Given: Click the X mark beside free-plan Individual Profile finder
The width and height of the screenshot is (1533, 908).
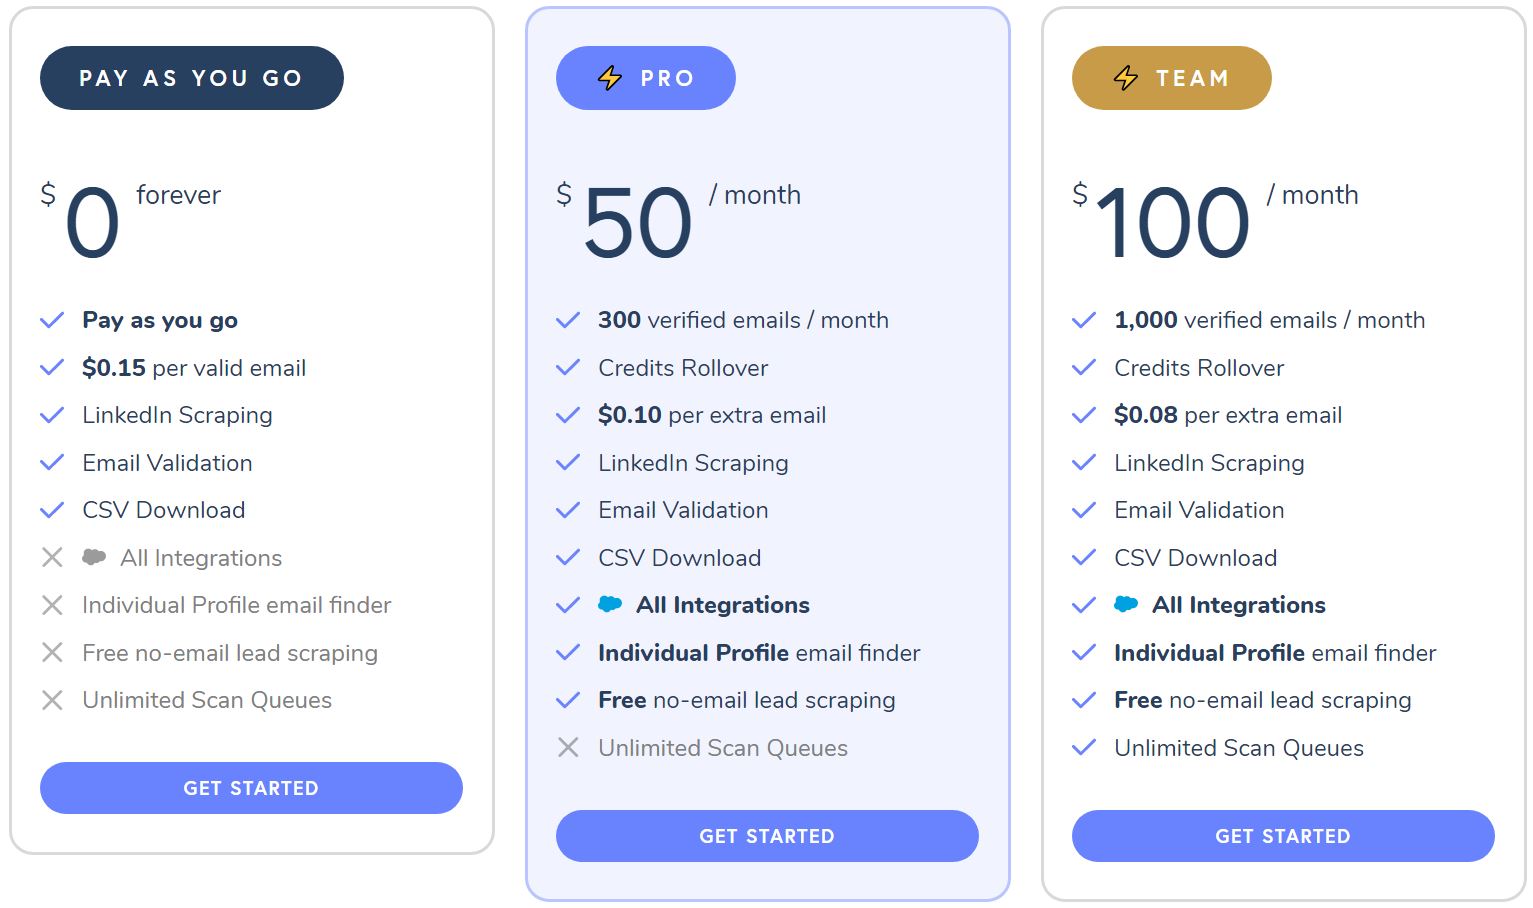Looking at the screenshot, I should pos(52,605).
